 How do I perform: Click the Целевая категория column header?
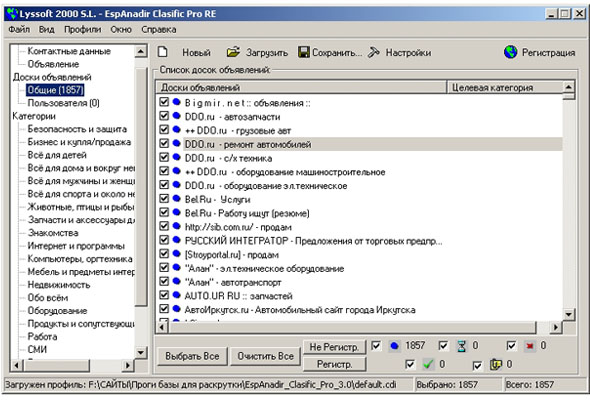click(x=504, y=87)
